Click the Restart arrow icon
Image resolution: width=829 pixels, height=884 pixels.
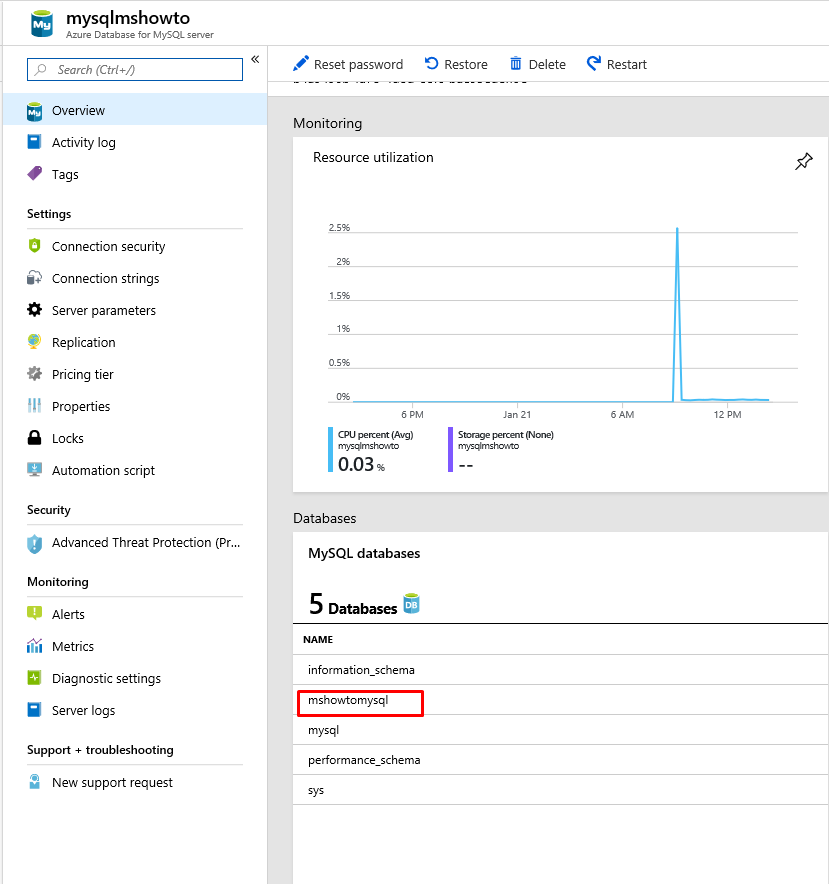(x=594, y=63)
